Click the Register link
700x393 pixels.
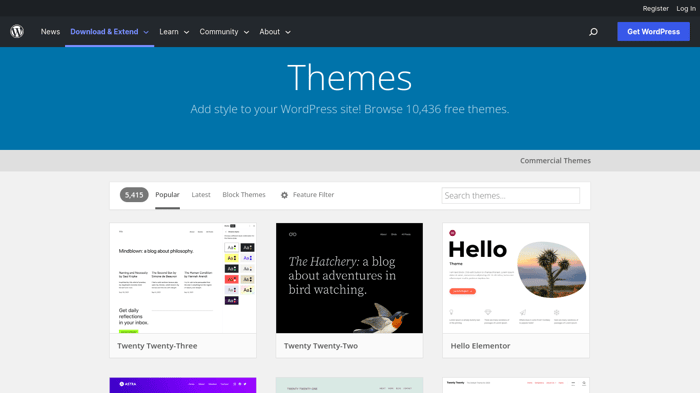tap(655, 8)
